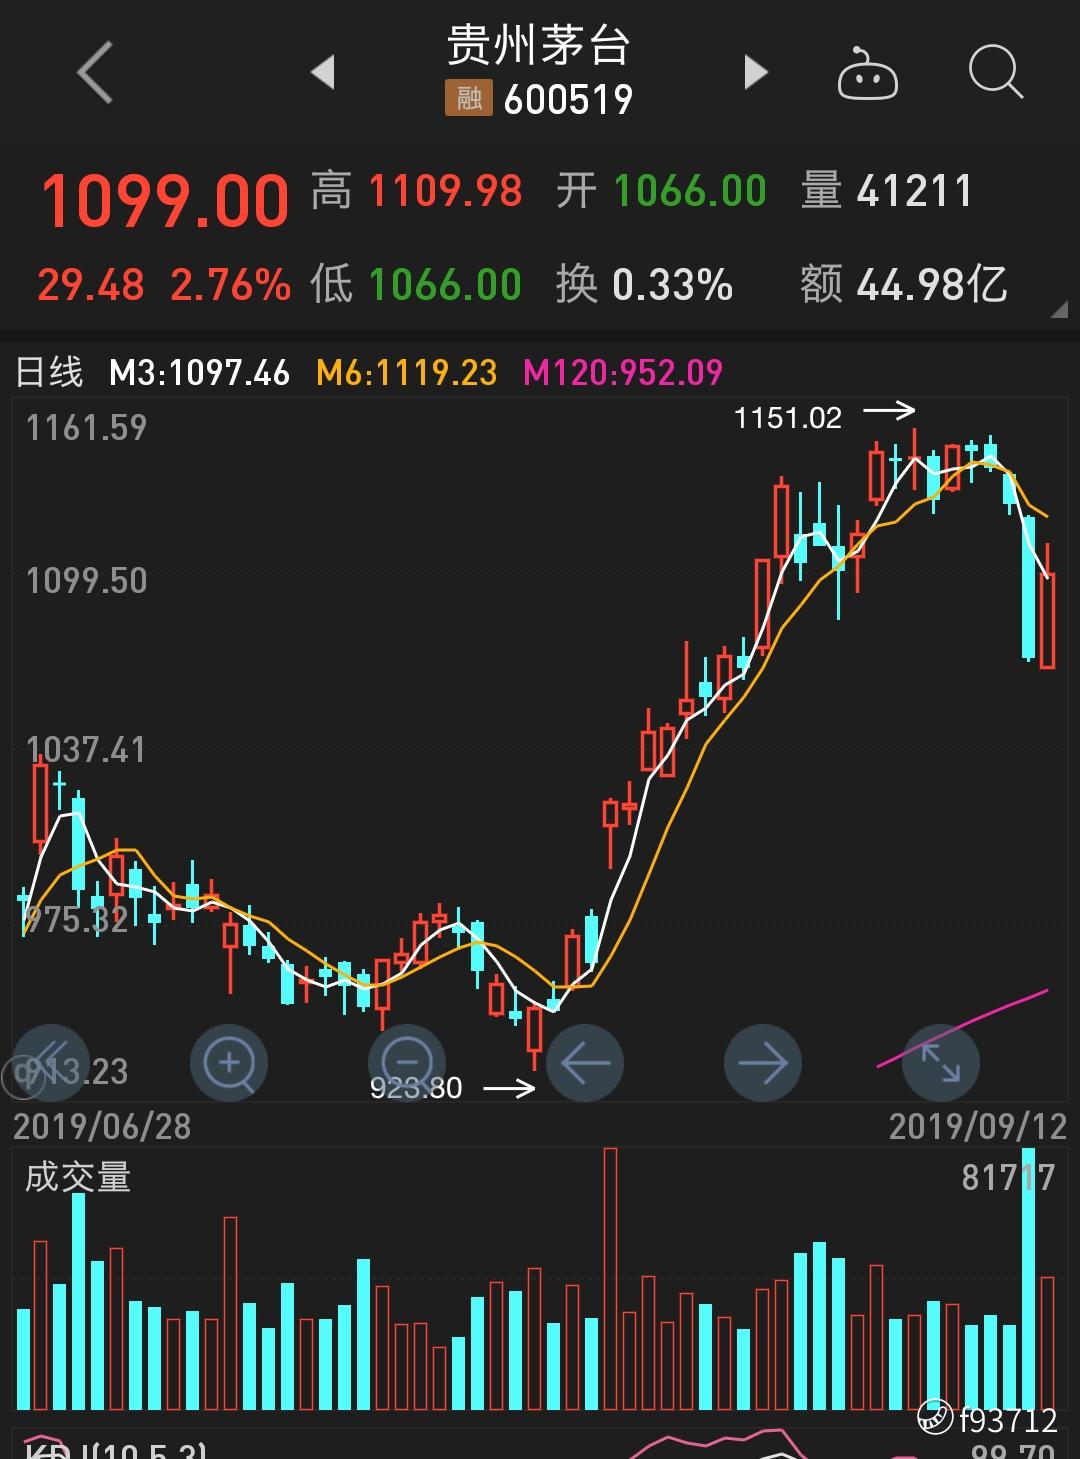
Task: Tap the 成交量 indicator label
Action: tap(77, 1177)
